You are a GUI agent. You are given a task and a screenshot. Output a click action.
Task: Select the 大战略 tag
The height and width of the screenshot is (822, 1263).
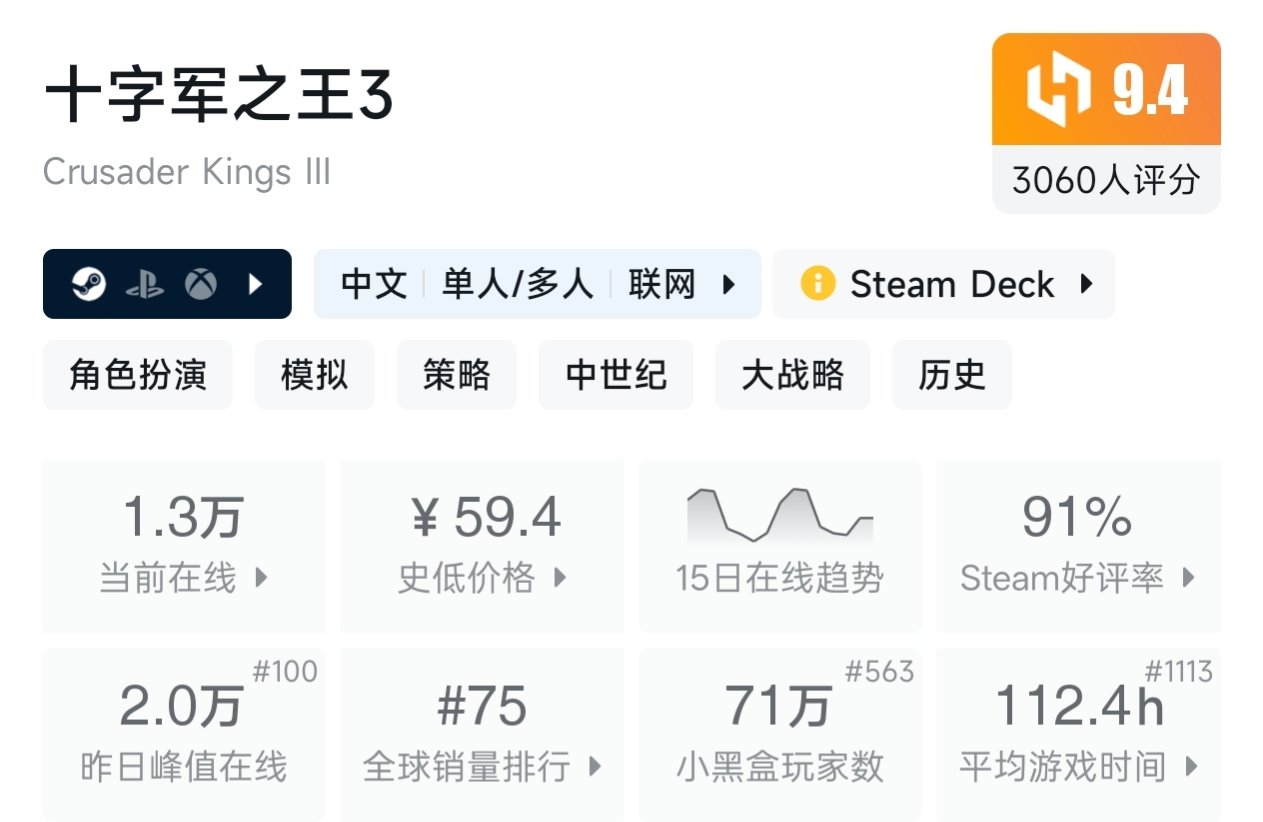792,375
